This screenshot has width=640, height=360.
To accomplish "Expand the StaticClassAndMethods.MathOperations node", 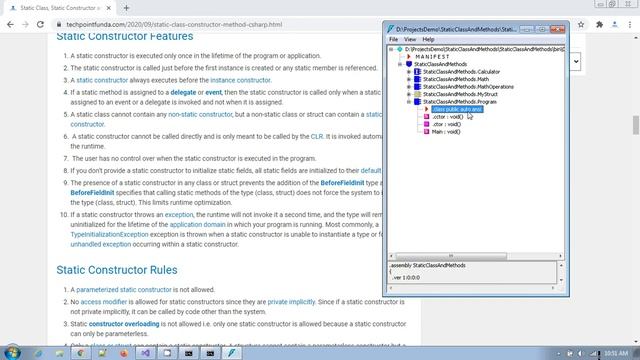I will click(409, 87).
